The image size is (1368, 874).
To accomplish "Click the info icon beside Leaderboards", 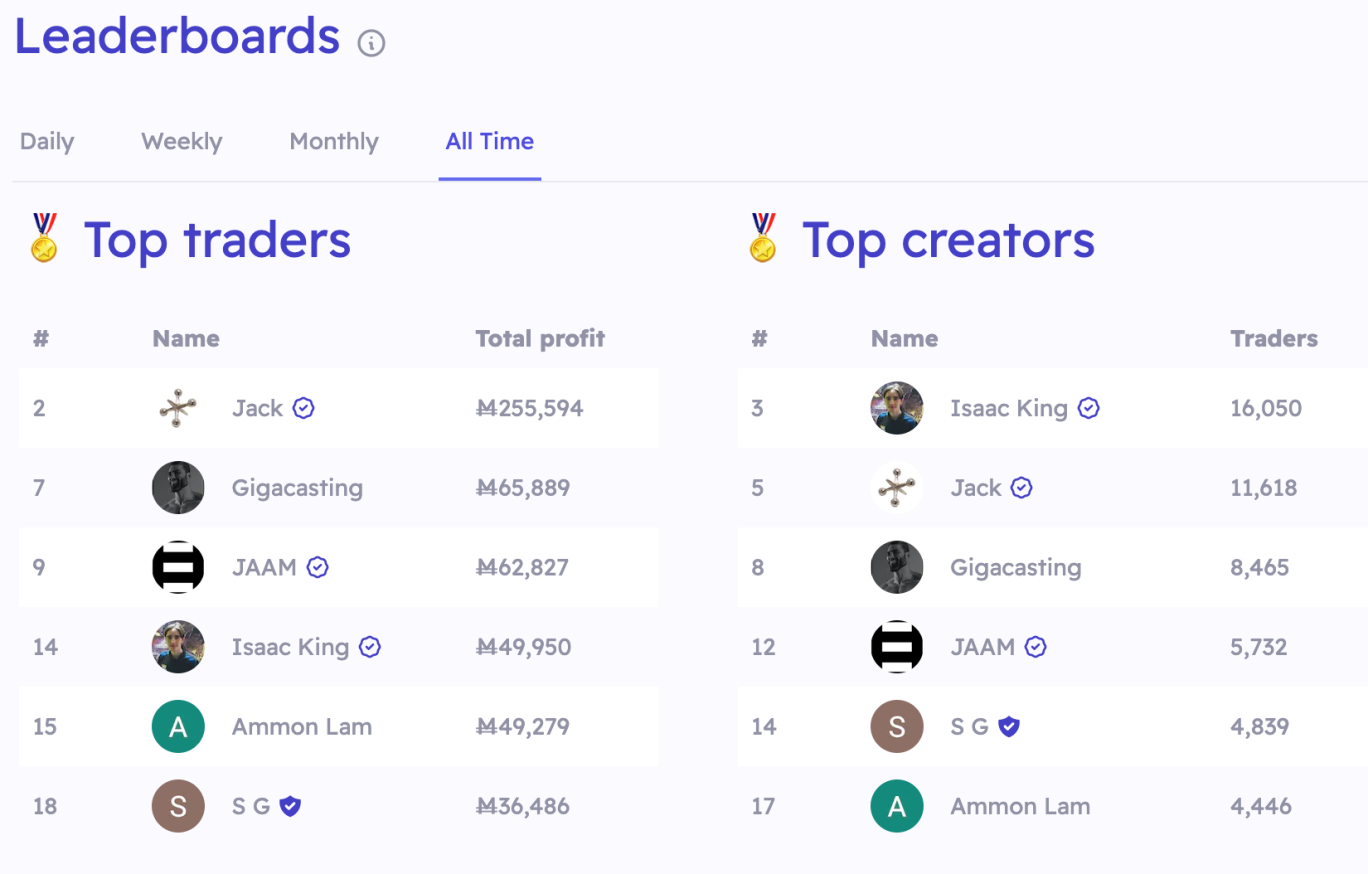I will coord(371,43).
